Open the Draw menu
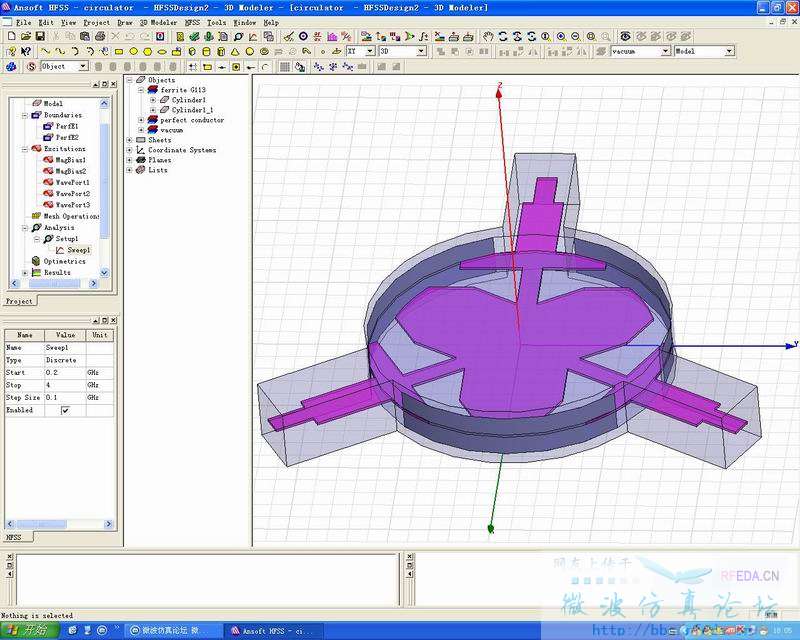Screen dimensions: 800x640 coord(124,22)
